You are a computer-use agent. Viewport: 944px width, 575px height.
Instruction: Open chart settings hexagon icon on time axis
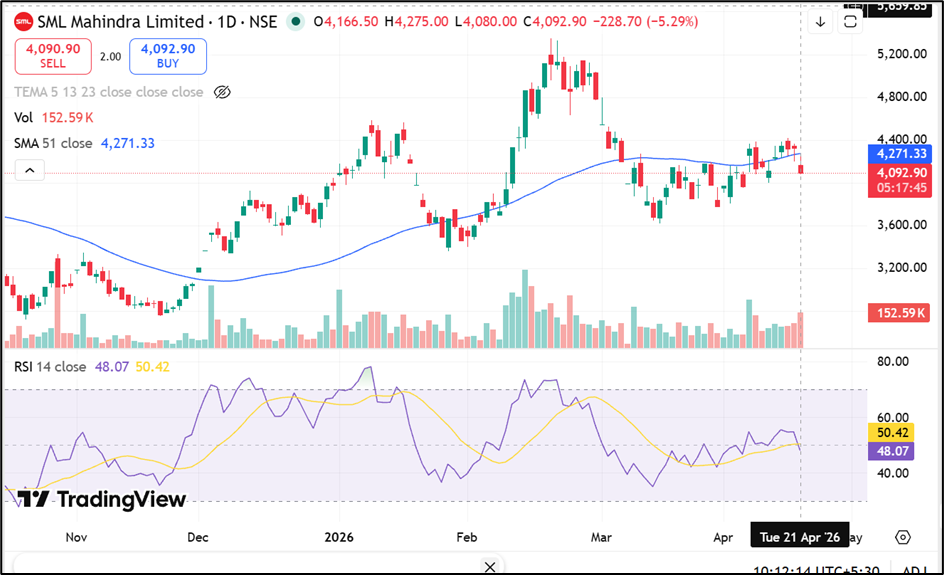[x=903, y=537]
